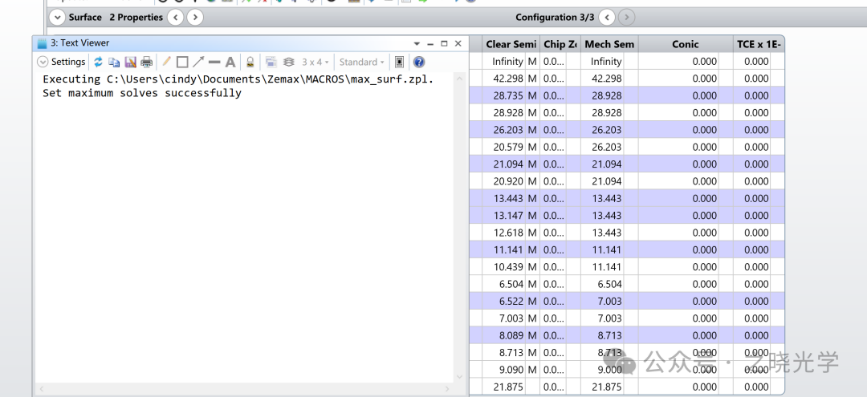Expand the Surface 2 Properties chevron
867x397 pixels.
click(57, 17)
